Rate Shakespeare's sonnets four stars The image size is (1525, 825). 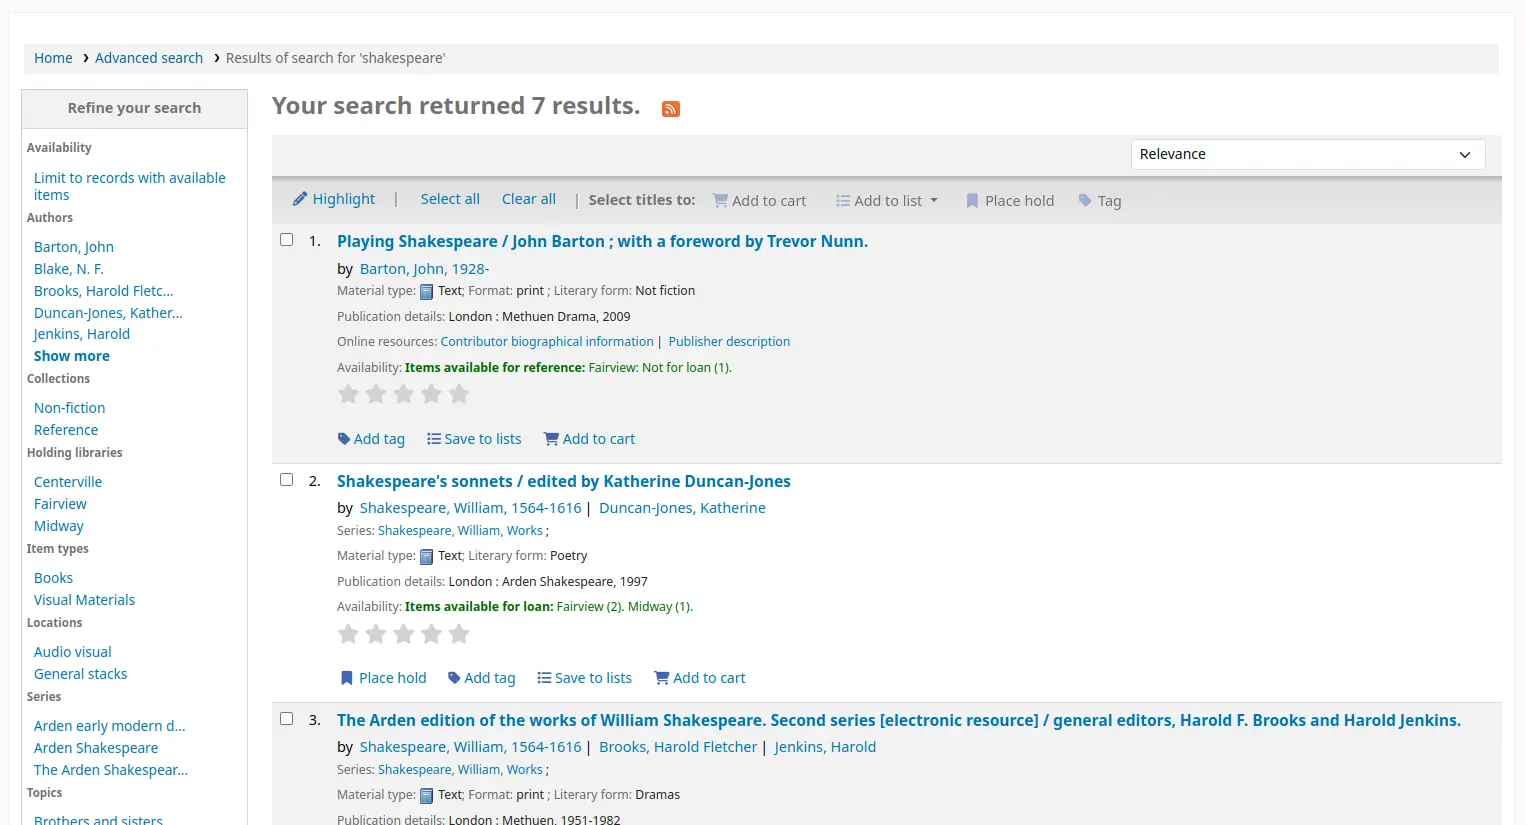pyautogui.click(x=432, y=634)
